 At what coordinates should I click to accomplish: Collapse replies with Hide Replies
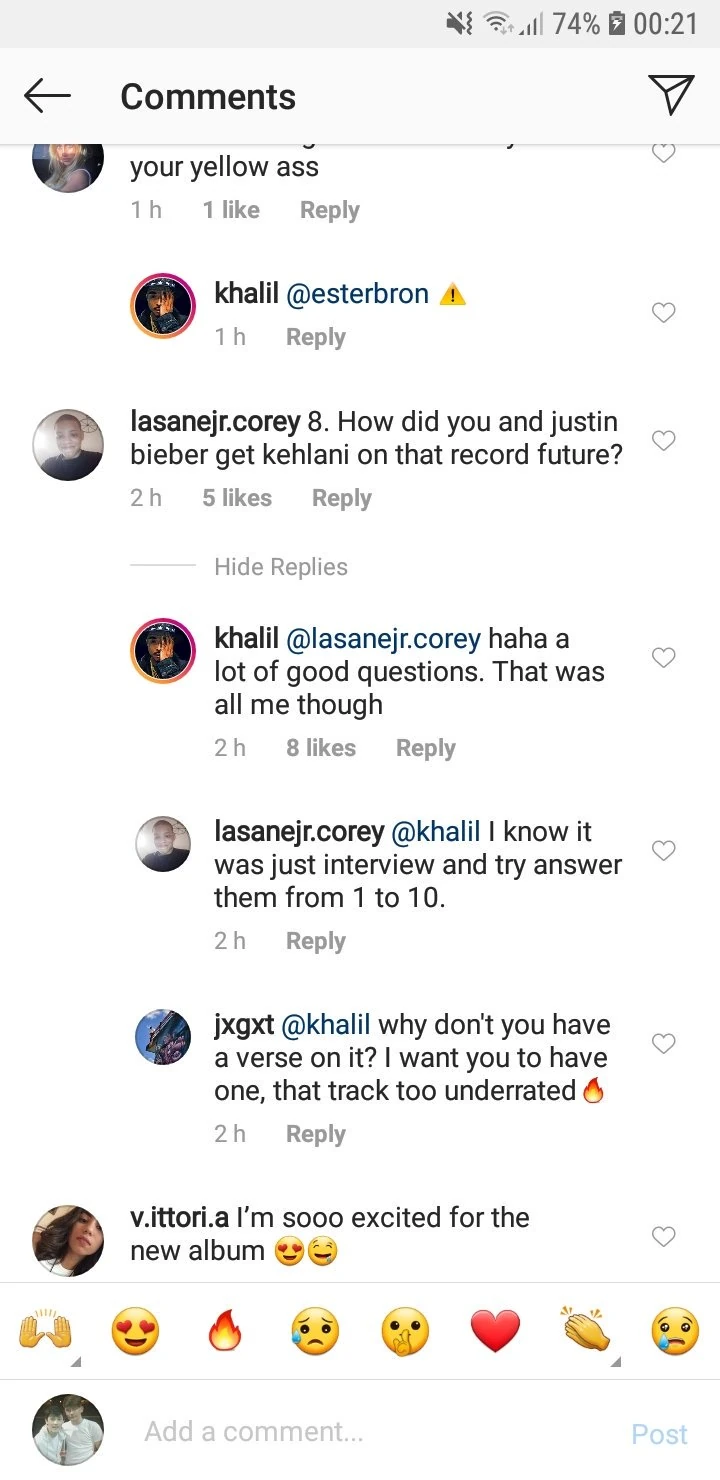[x=280, y=567]
